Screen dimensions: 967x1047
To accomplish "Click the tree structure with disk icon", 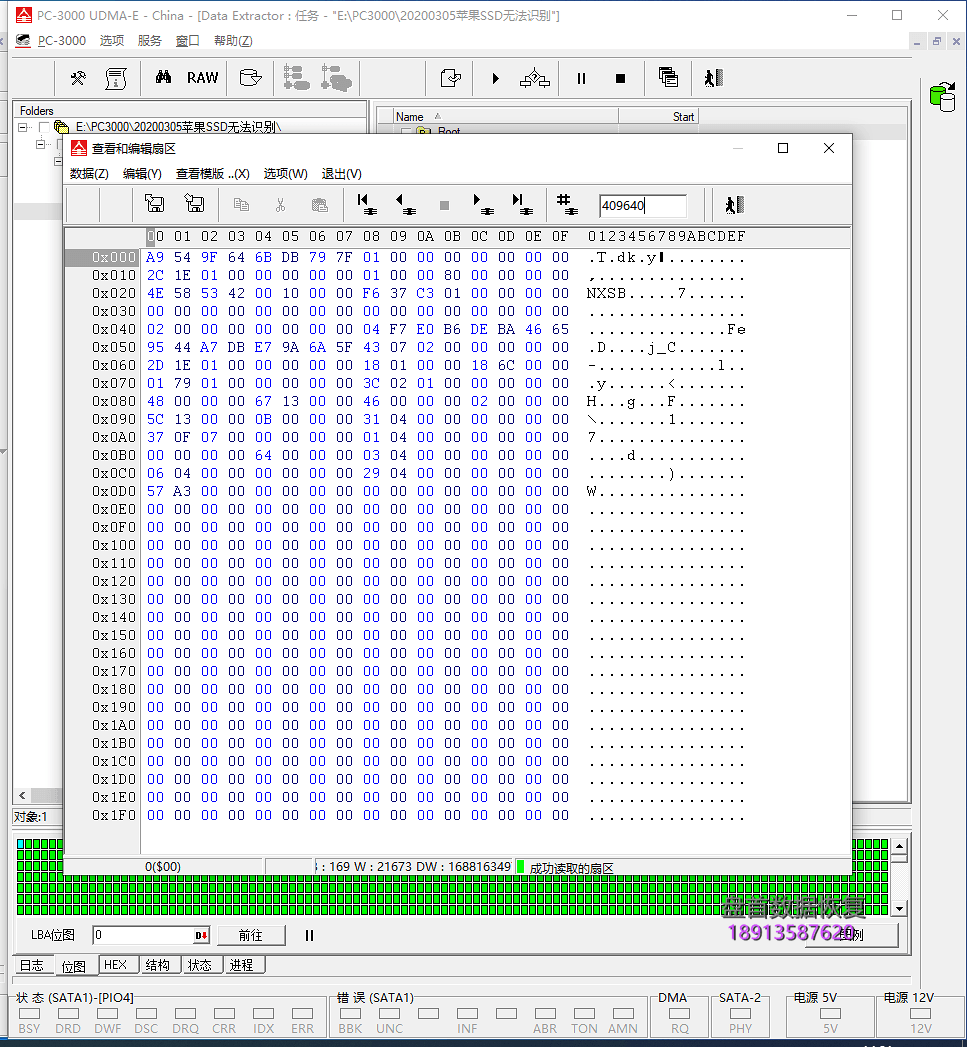I will coord(296,78).
